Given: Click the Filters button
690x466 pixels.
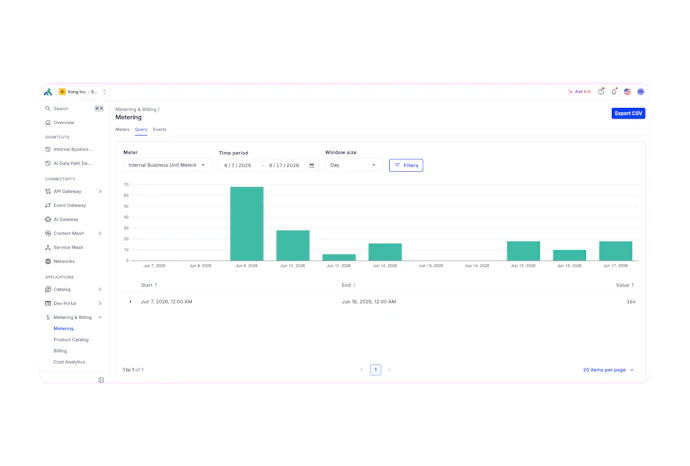Looking at the screenshot, I should point(406,165).
